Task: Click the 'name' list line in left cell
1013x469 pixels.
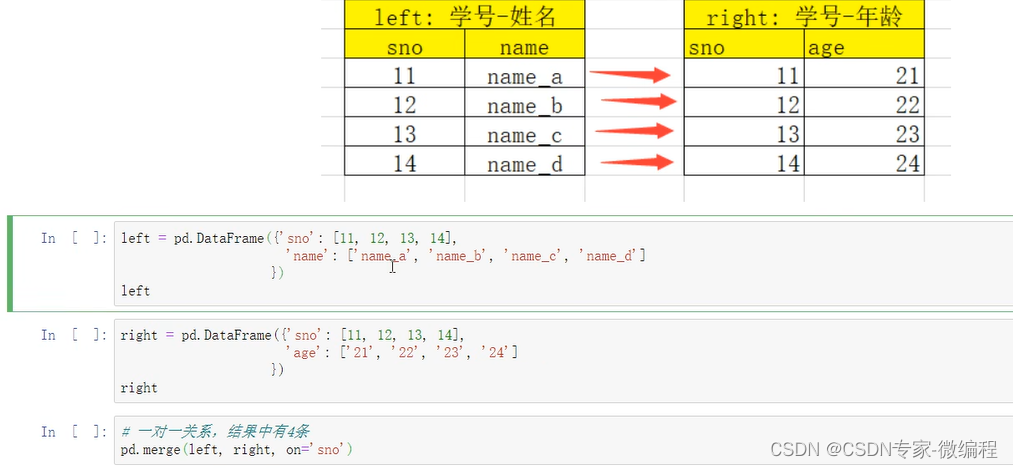Action: pyautogui.click(x=465, y=256)
